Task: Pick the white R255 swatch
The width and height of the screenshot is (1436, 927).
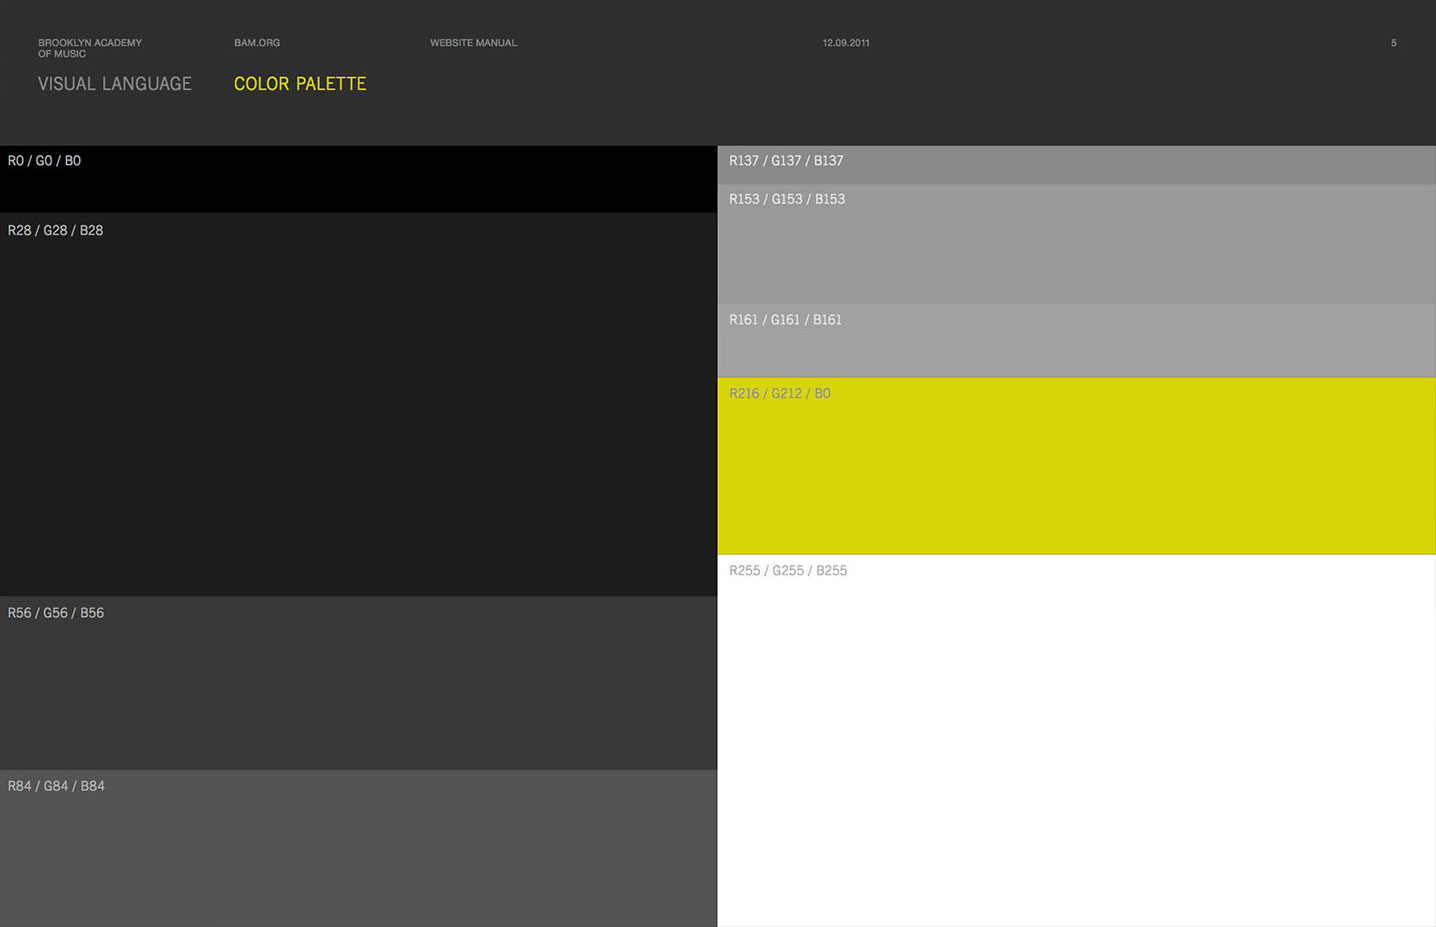Action: point(1076,750)
